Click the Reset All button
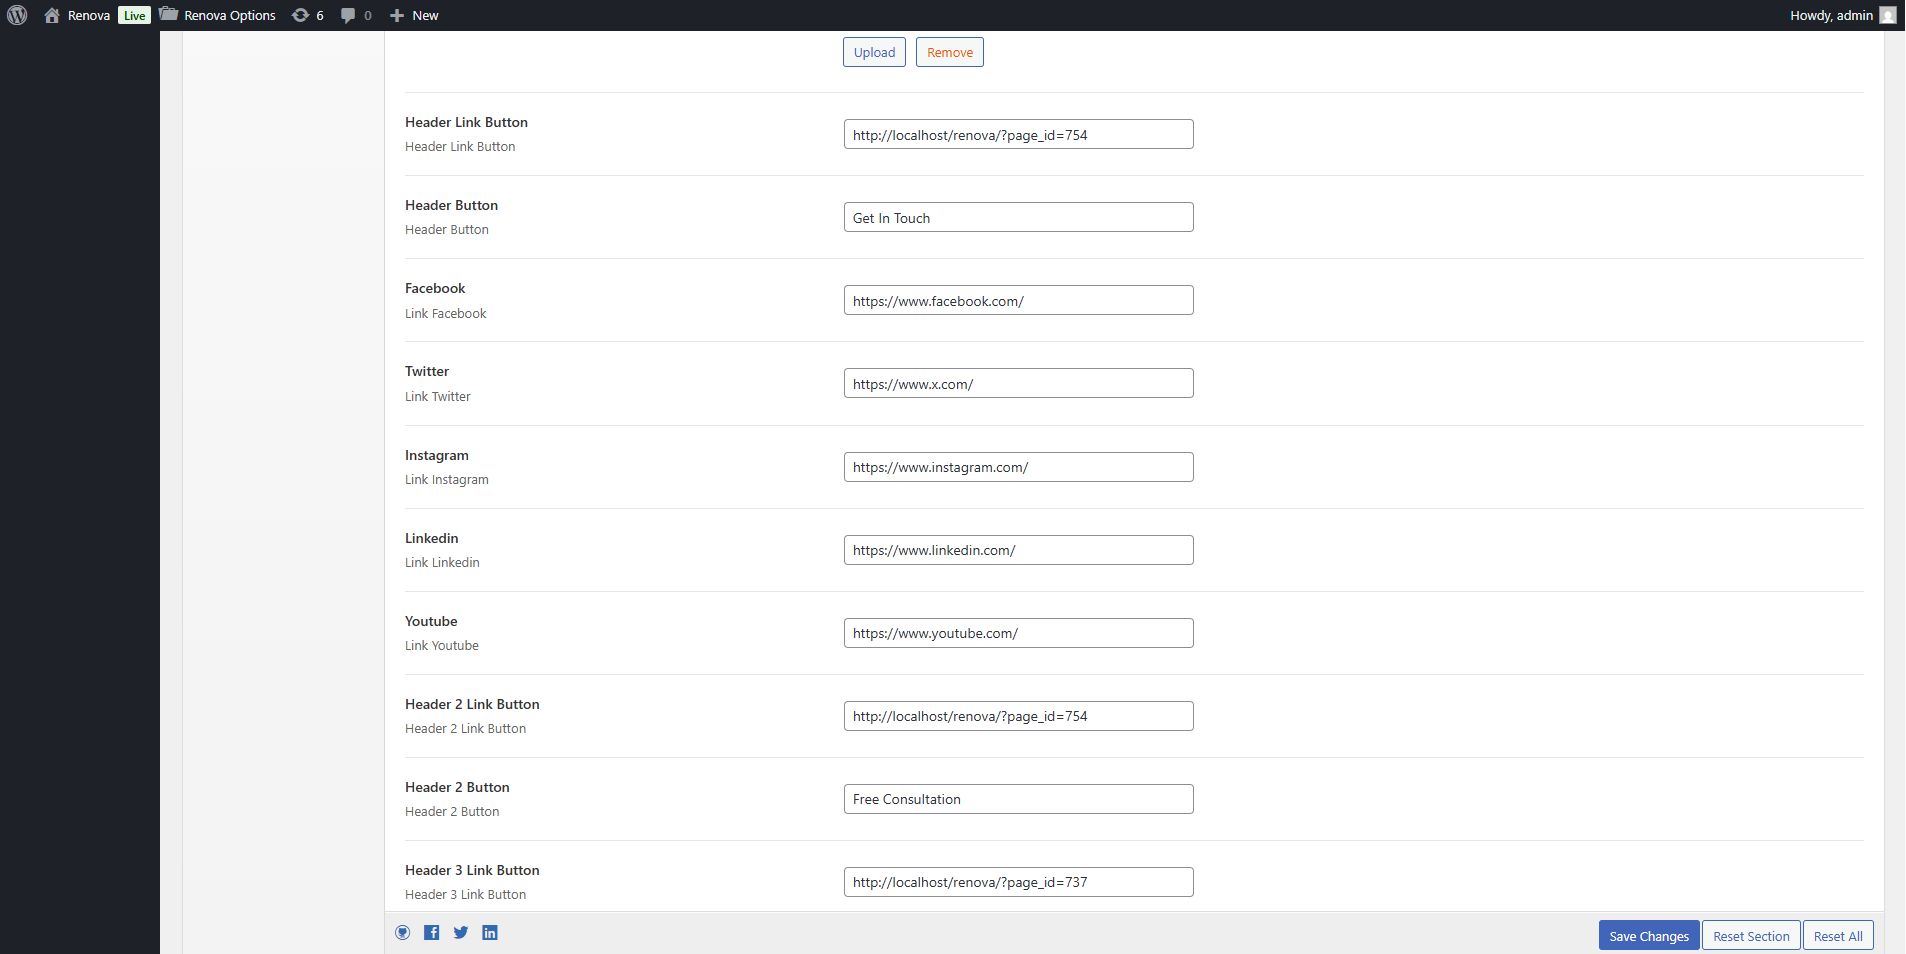The image size is (1906, 954). coord(1837,936)
